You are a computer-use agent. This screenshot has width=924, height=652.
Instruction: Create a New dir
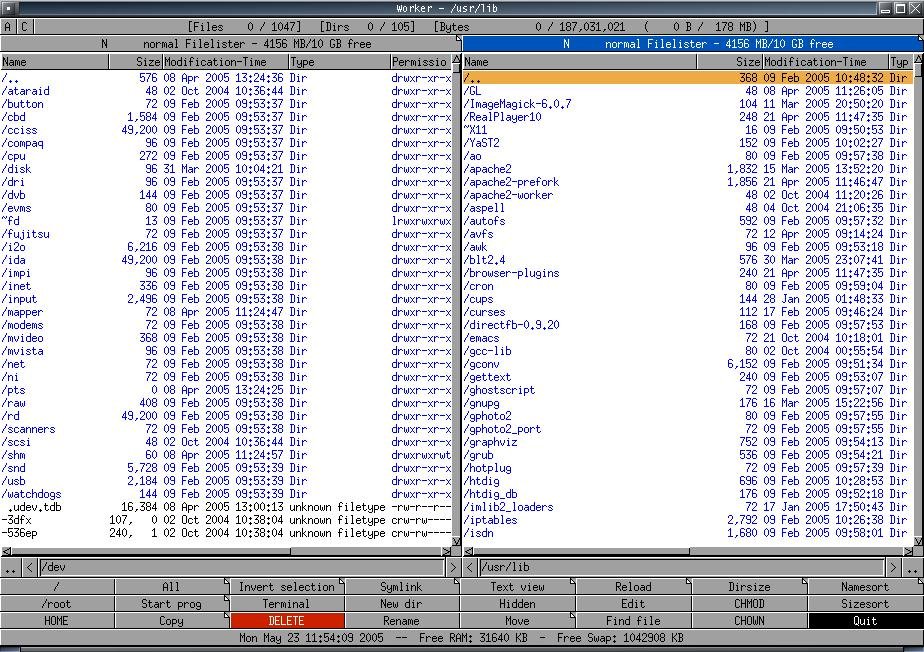click(x=402, y=604)
